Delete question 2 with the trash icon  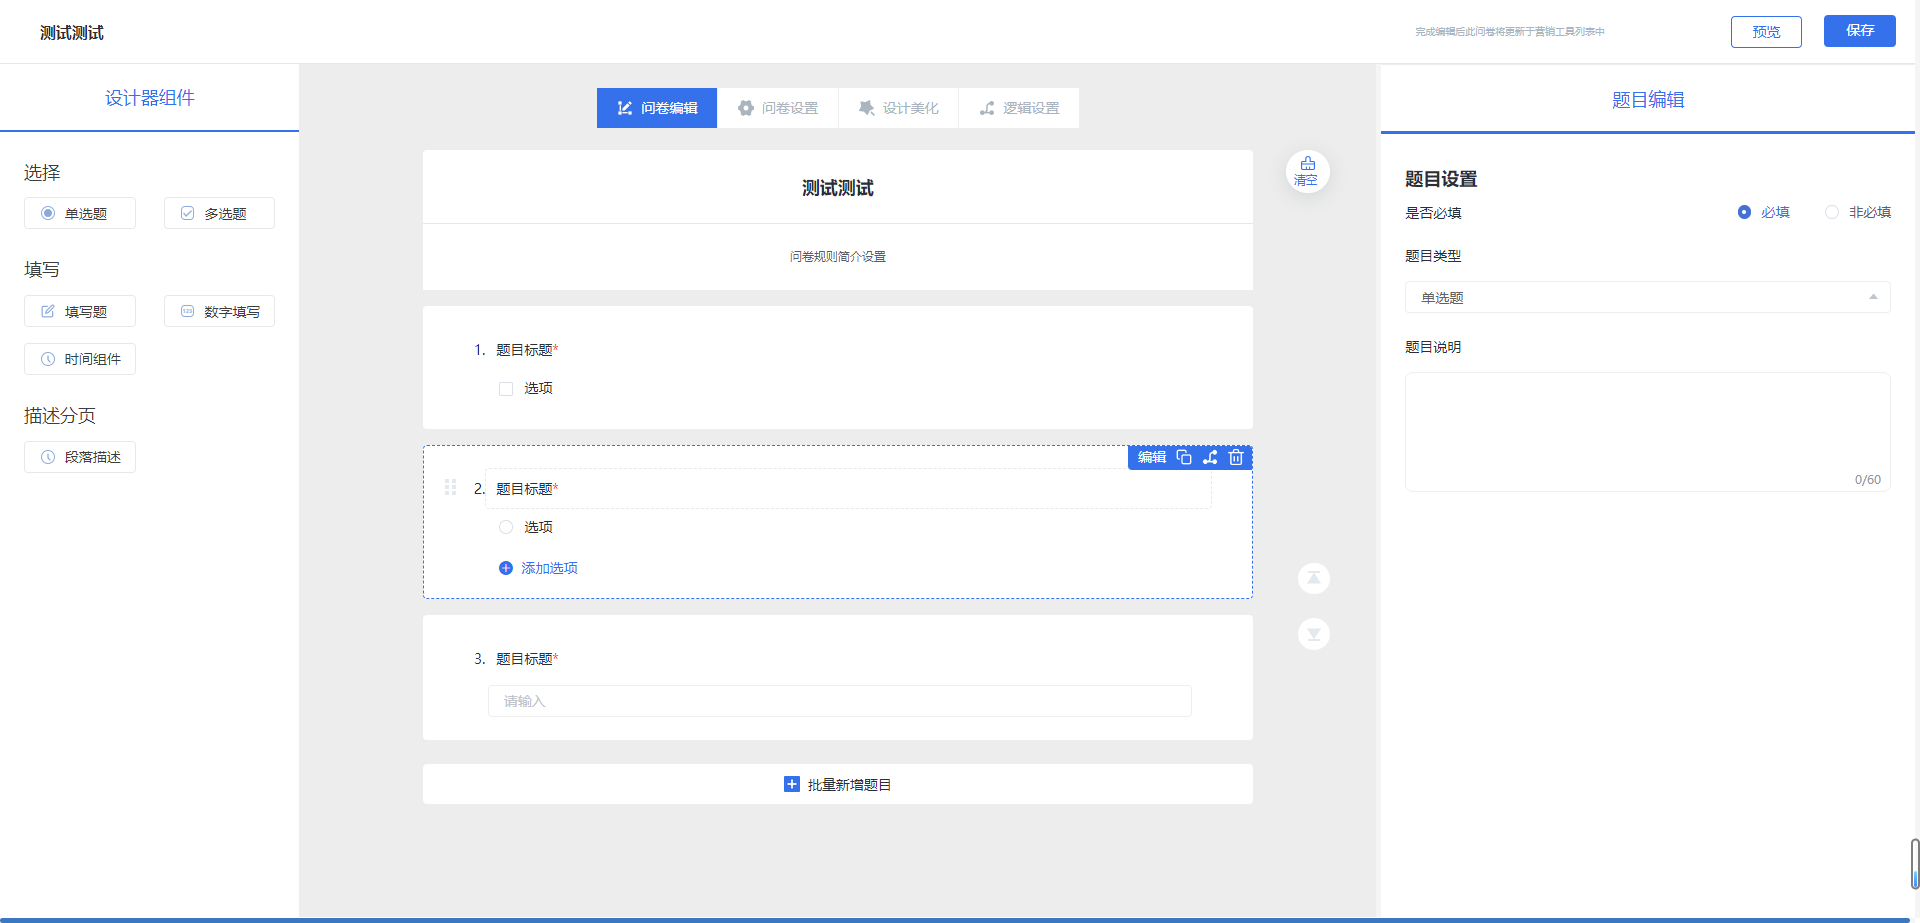click(x=1236, y=457)
